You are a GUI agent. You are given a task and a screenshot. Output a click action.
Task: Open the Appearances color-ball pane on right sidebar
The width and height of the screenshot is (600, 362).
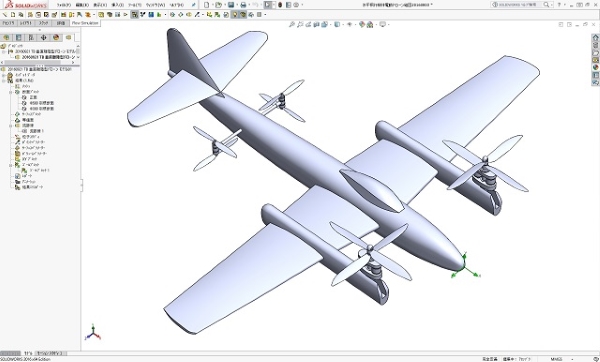[595, 67]
